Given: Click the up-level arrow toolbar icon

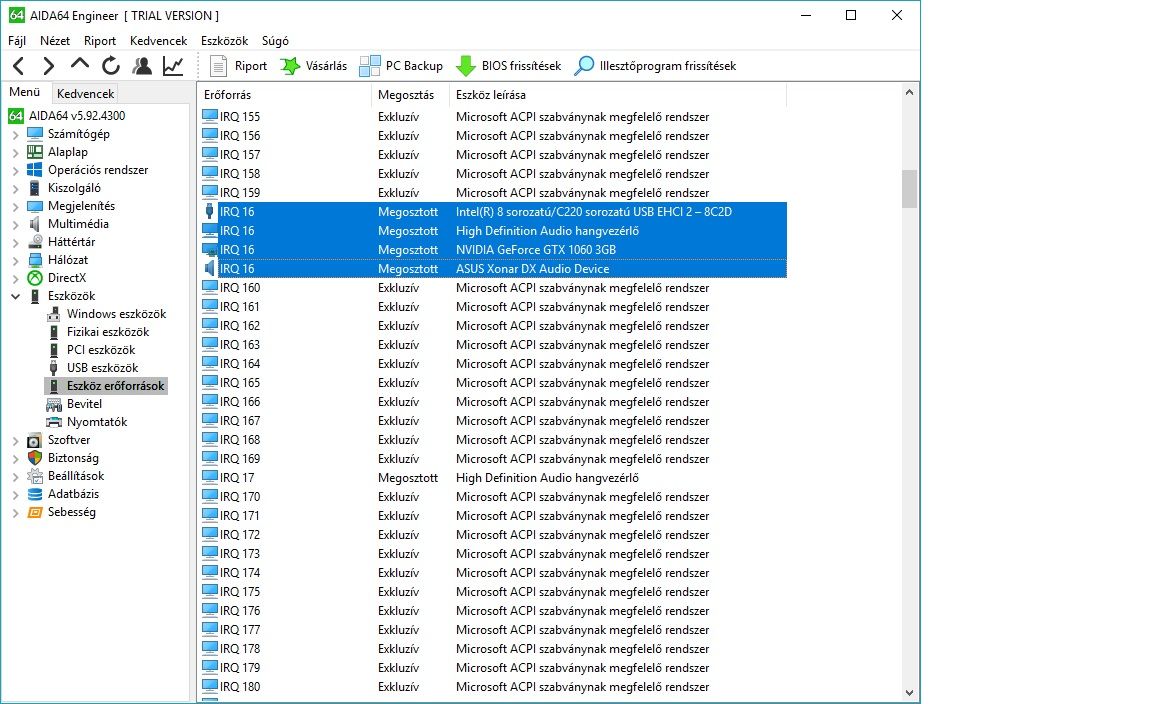Looking at the screenshot, I should [79, 65].
